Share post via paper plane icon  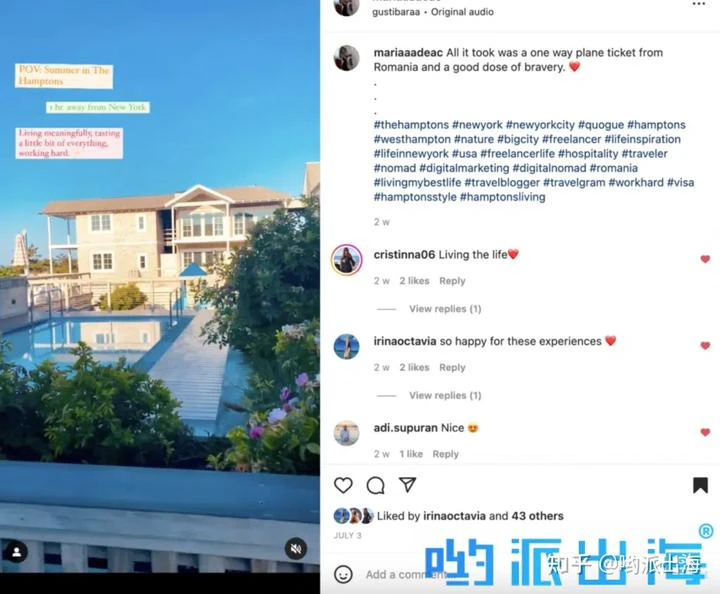407,485
